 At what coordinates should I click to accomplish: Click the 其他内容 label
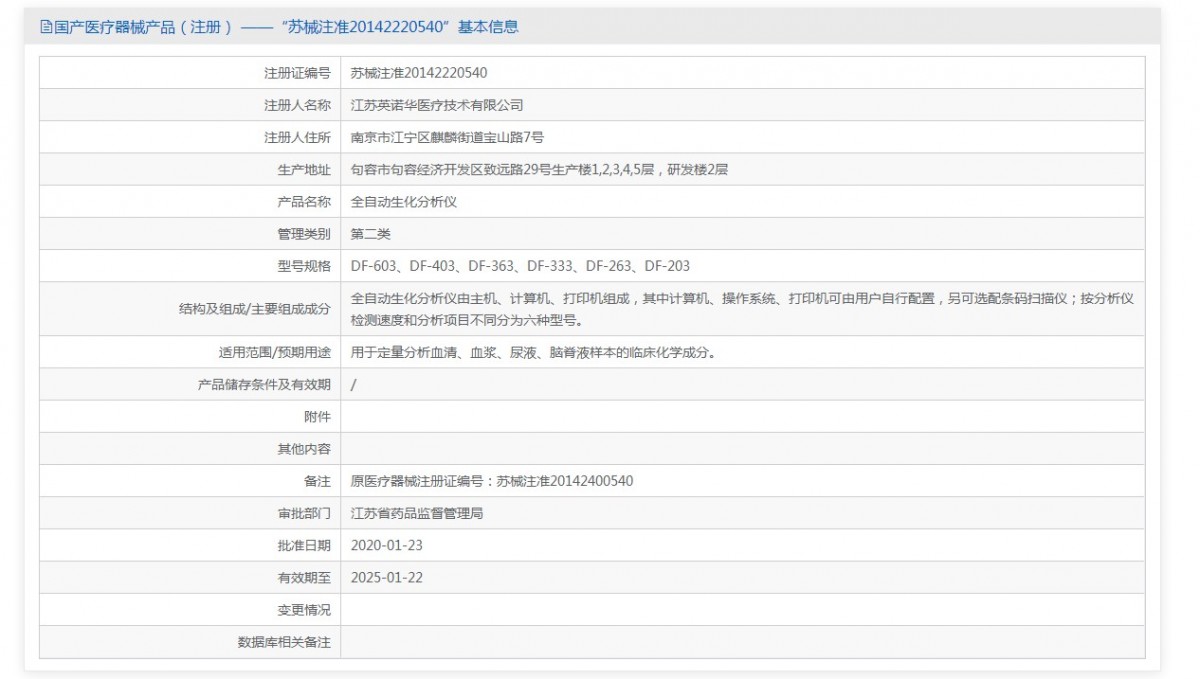point(304,449)
